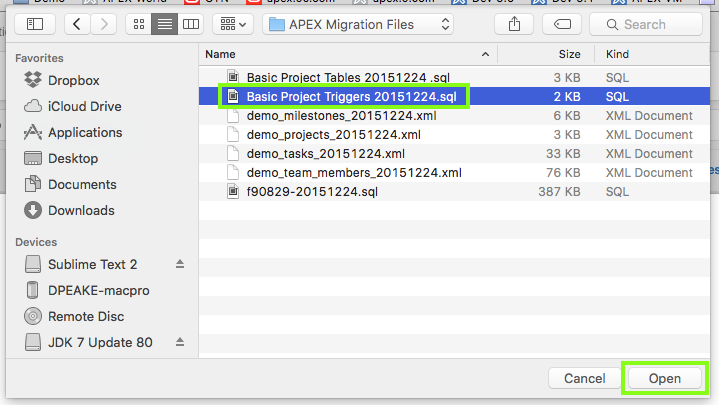Viewport: 719px width, 405px height.
Task: Click the Edit Tags toolbar button
Action: click(562, 24)
